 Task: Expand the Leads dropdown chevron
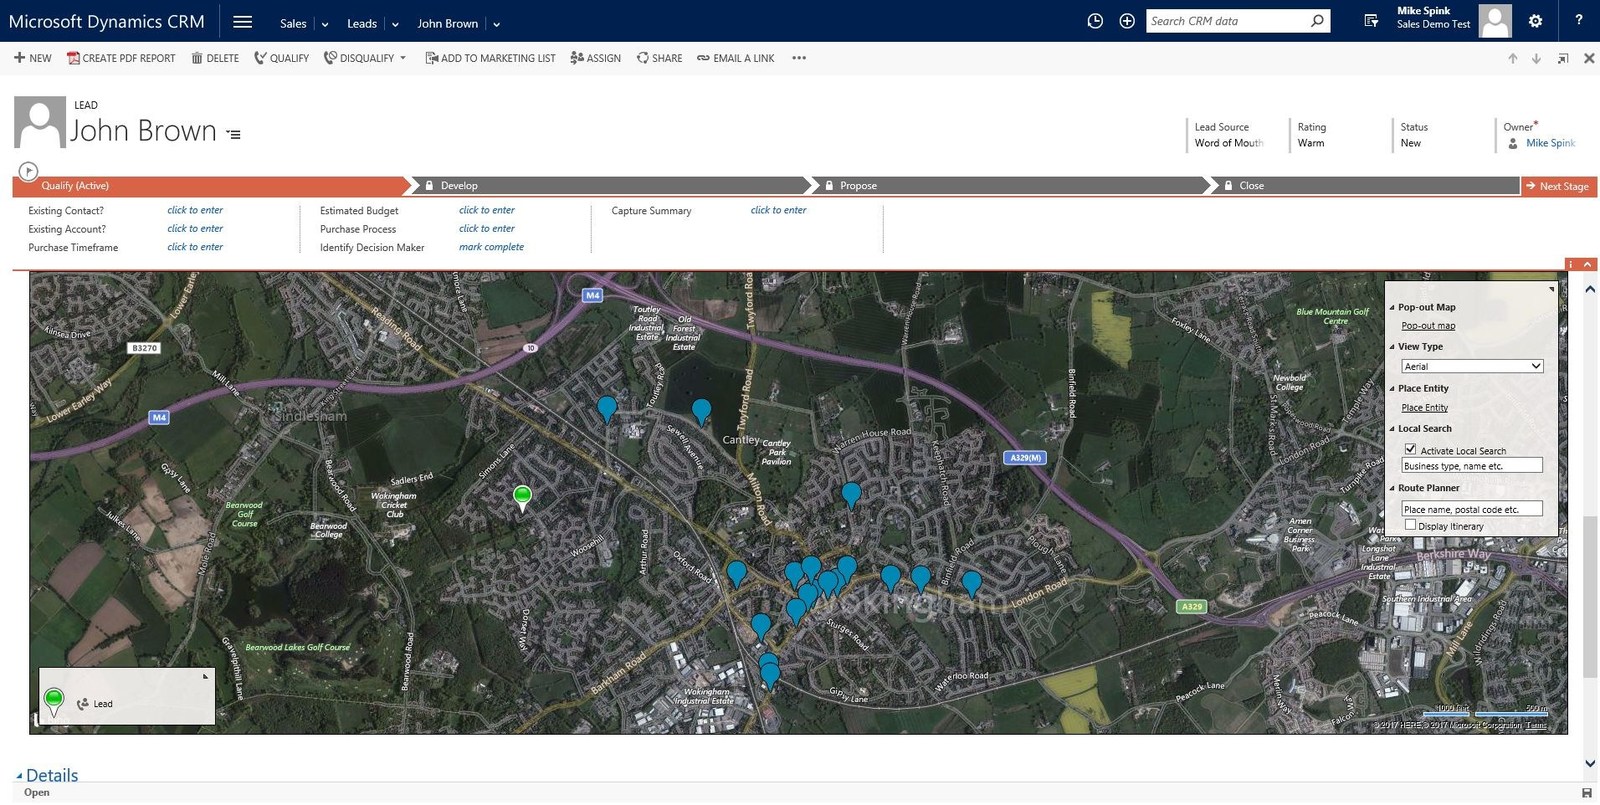point(395,24)
